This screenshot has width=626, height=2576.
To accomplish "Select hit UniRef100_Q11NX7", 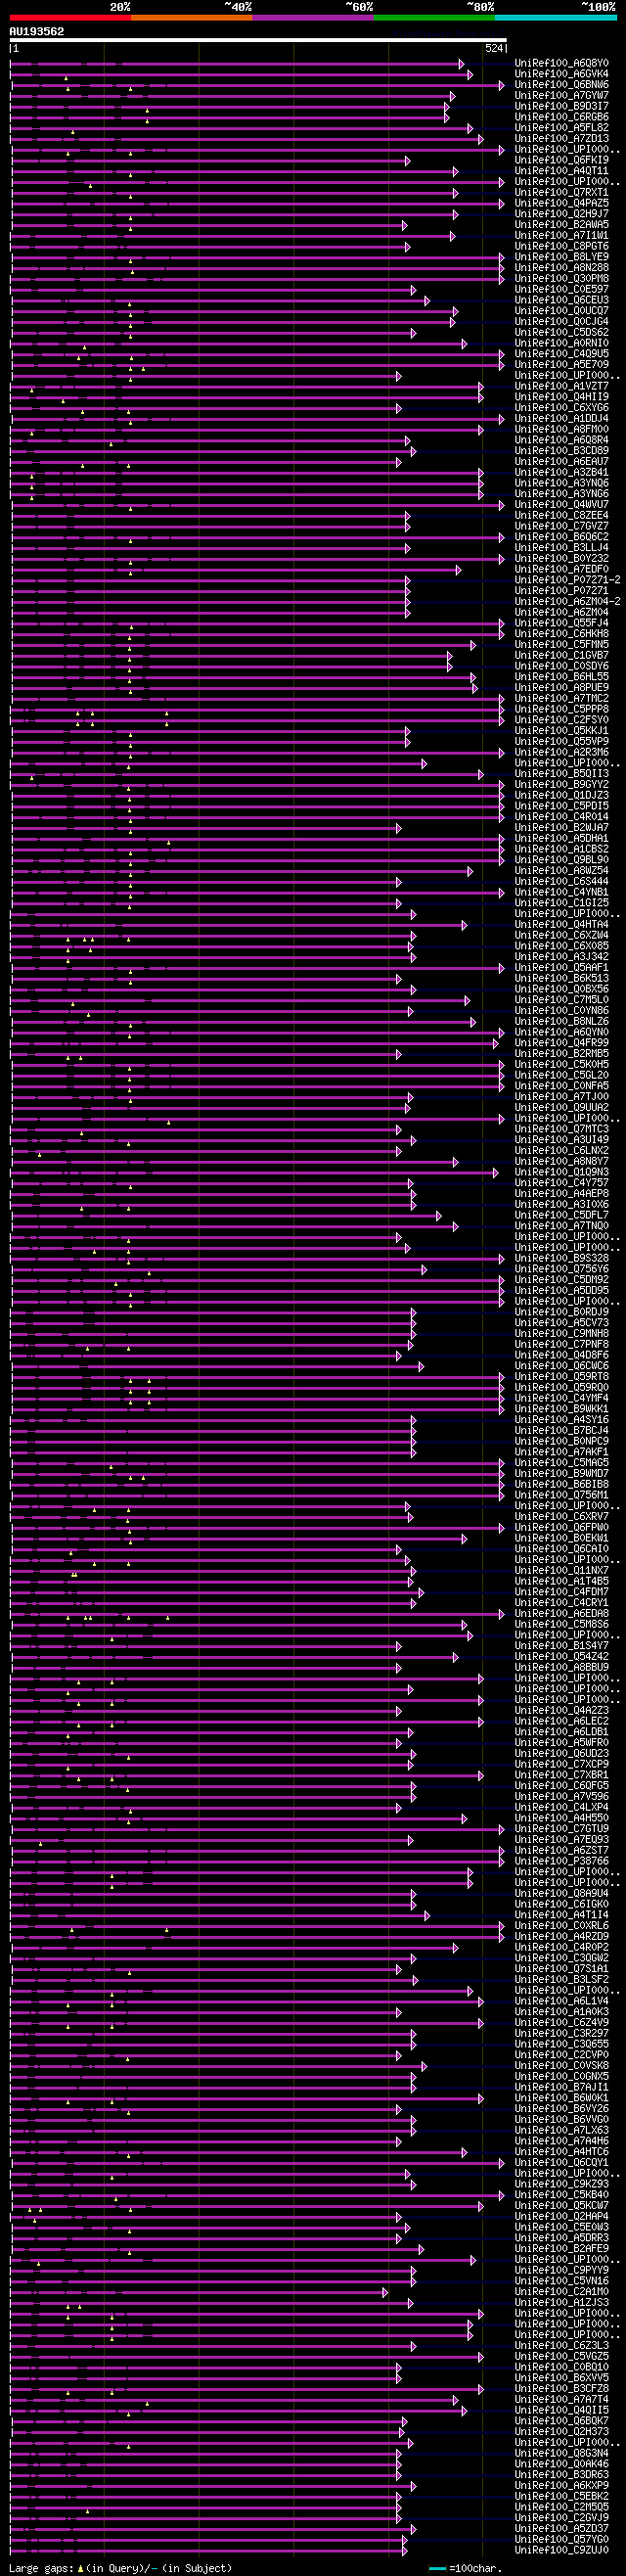I will 562,1571.
